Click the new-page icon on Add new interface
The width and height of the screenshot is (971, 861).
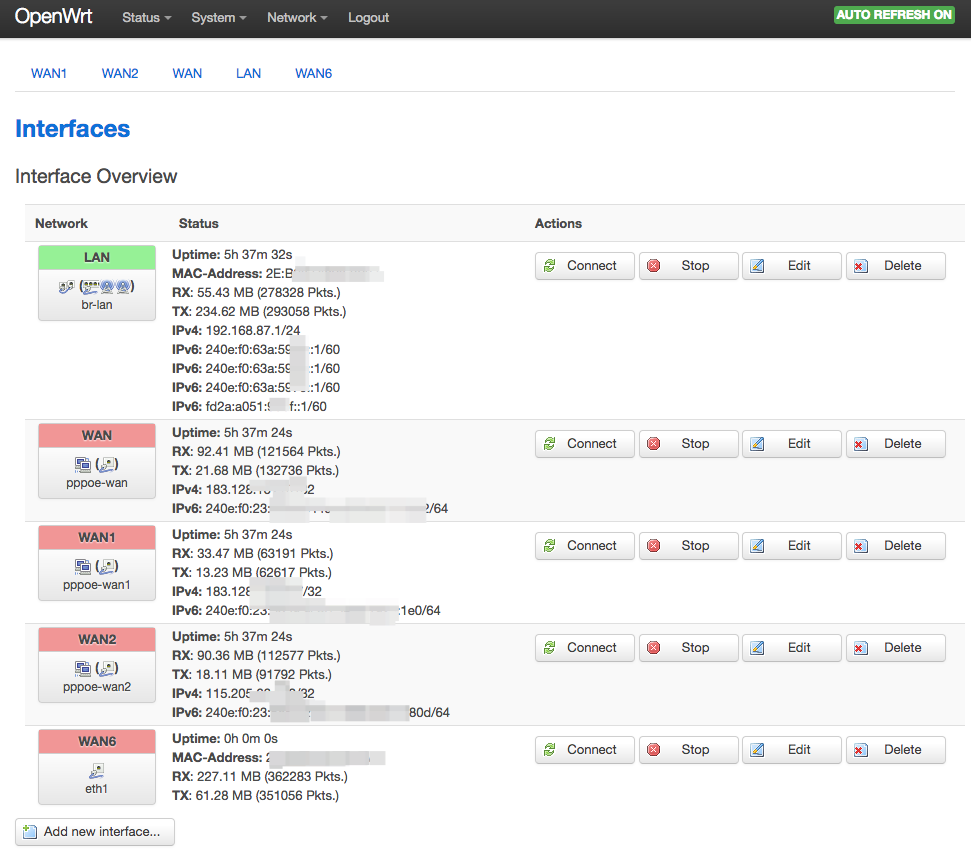tap(30, 832)
